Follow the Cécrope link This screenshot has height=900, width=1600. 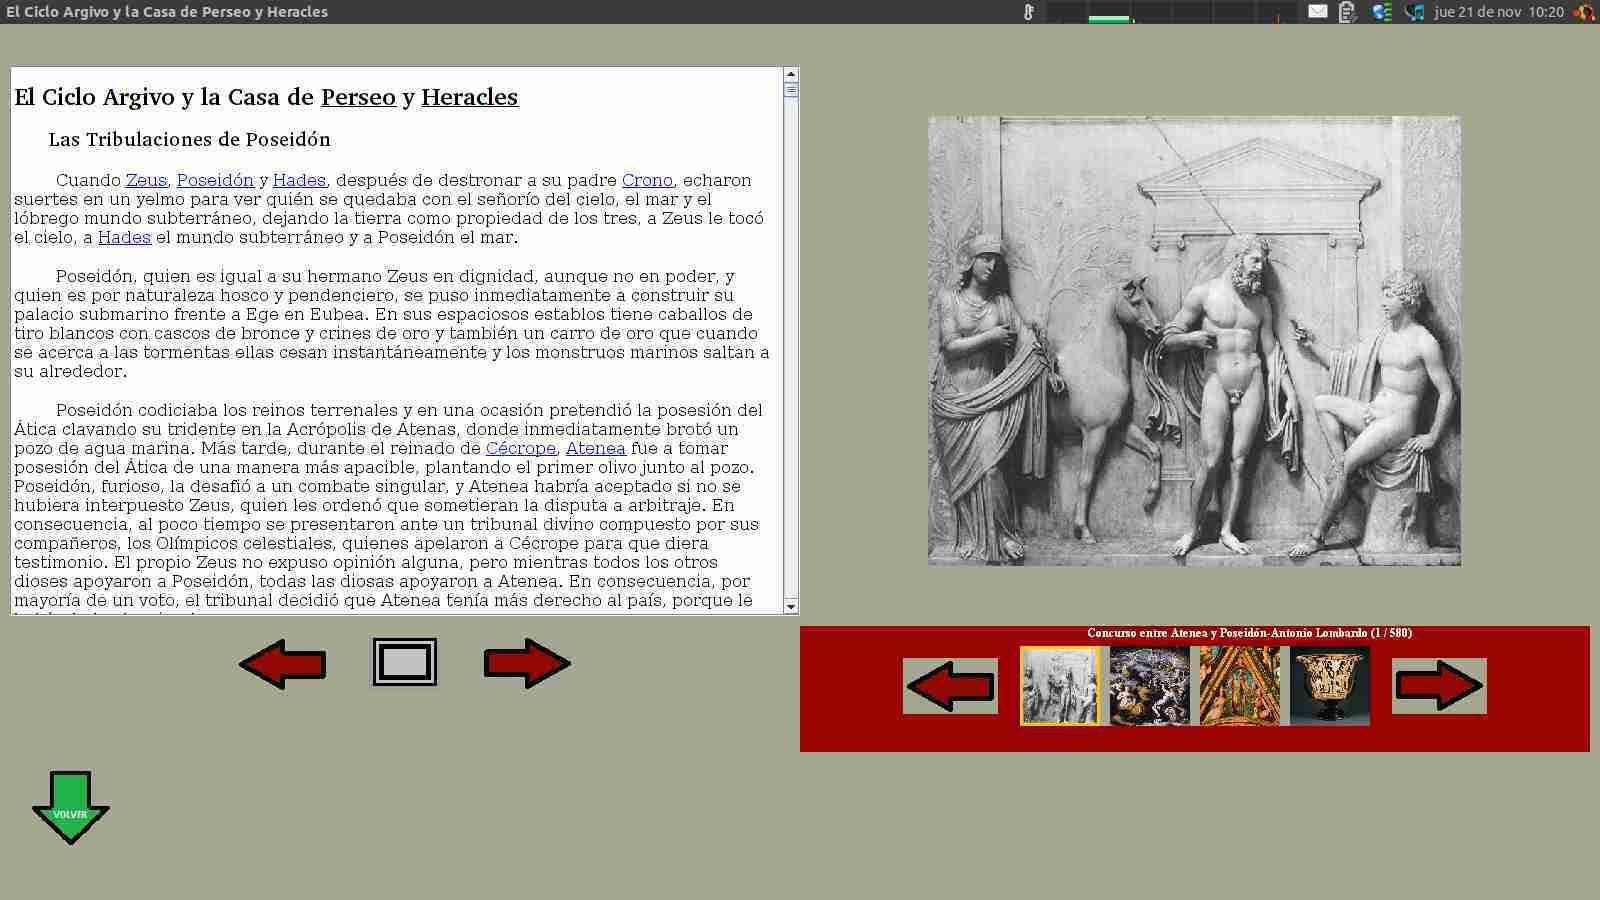tap(520, 448)
